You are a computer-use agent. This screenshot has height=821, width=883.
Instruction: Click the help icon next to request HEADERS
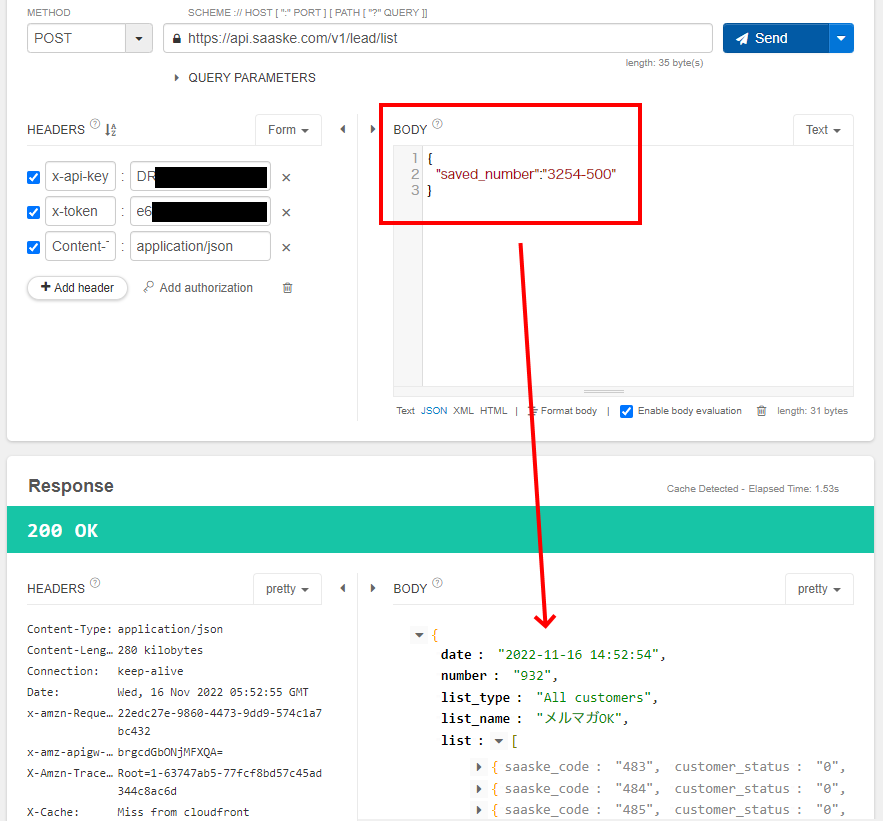point(95,125)
